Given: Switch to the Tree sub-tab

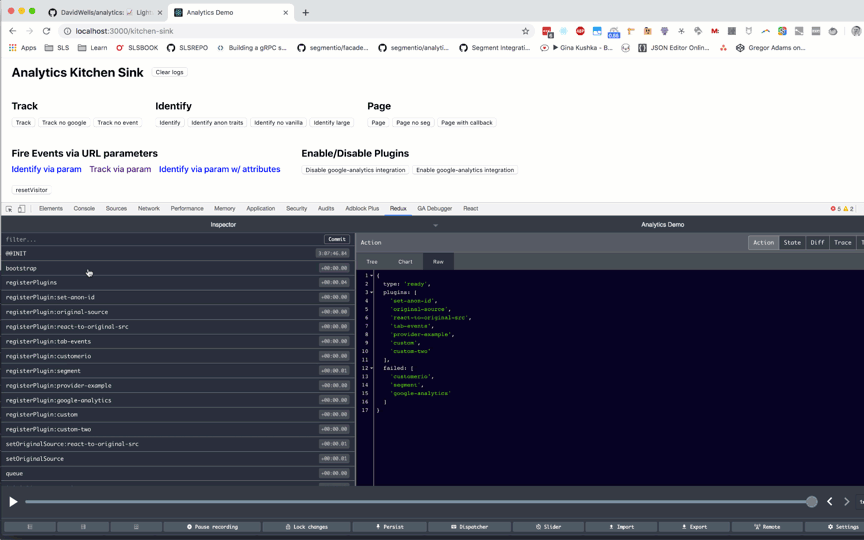Looking at the screenshot, I should 372,262.
